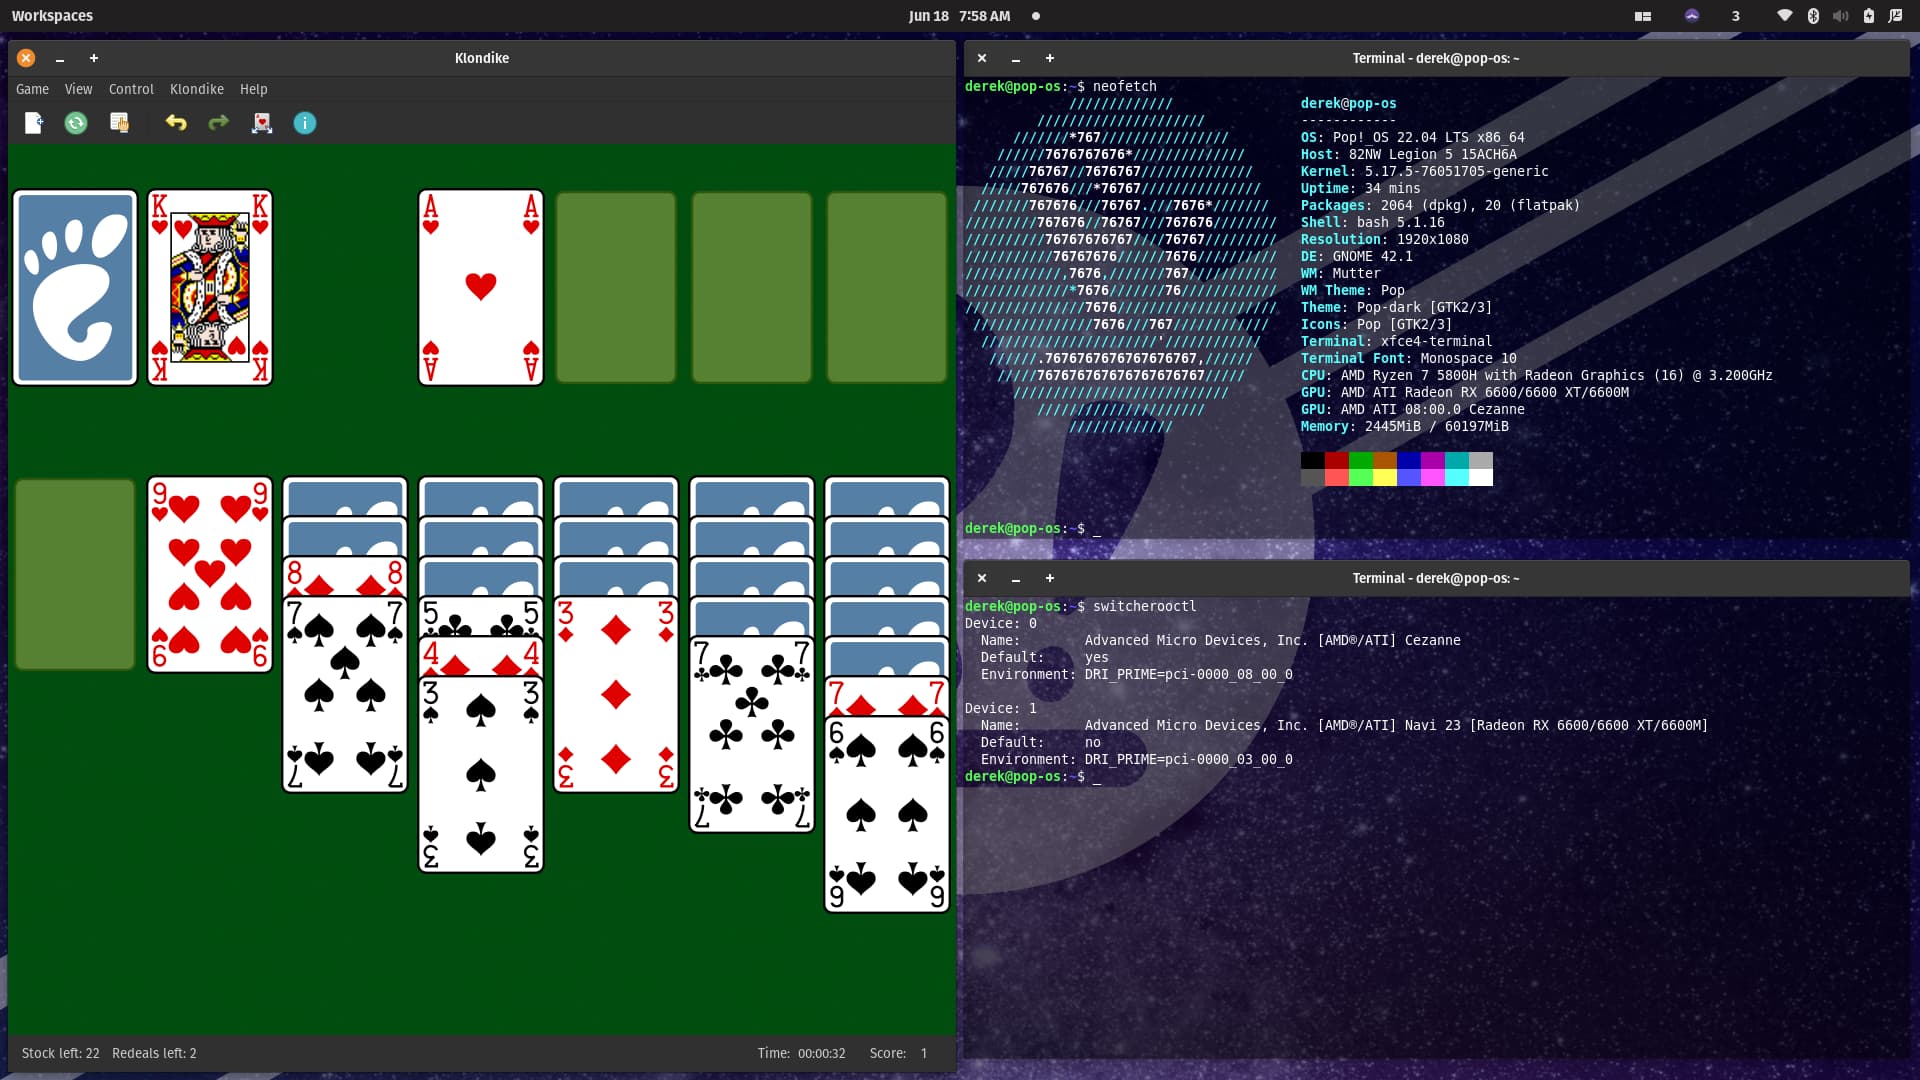Select the 6 of spades card
This screenshot has height=1080, width=1920.
(887, 815)
